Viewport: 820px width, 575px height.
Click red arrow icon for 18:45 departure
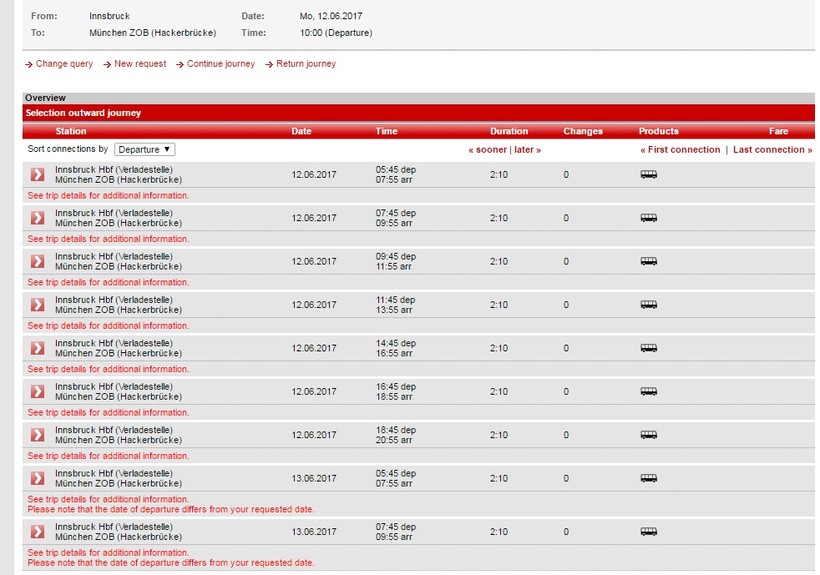coord(37,435)
